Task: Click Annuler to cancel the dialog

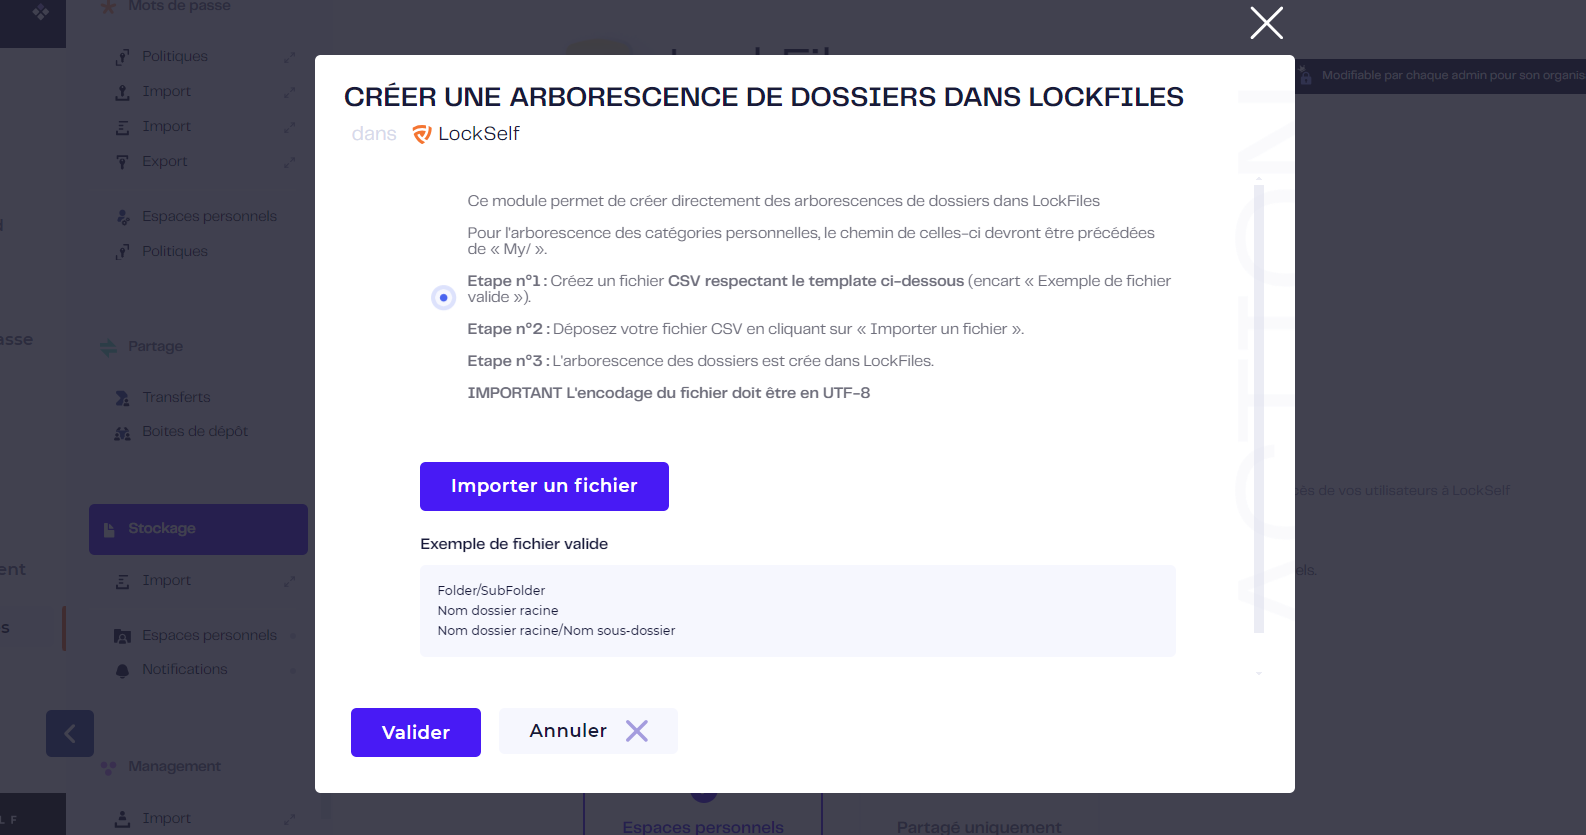Action: (x=588, y=731)
